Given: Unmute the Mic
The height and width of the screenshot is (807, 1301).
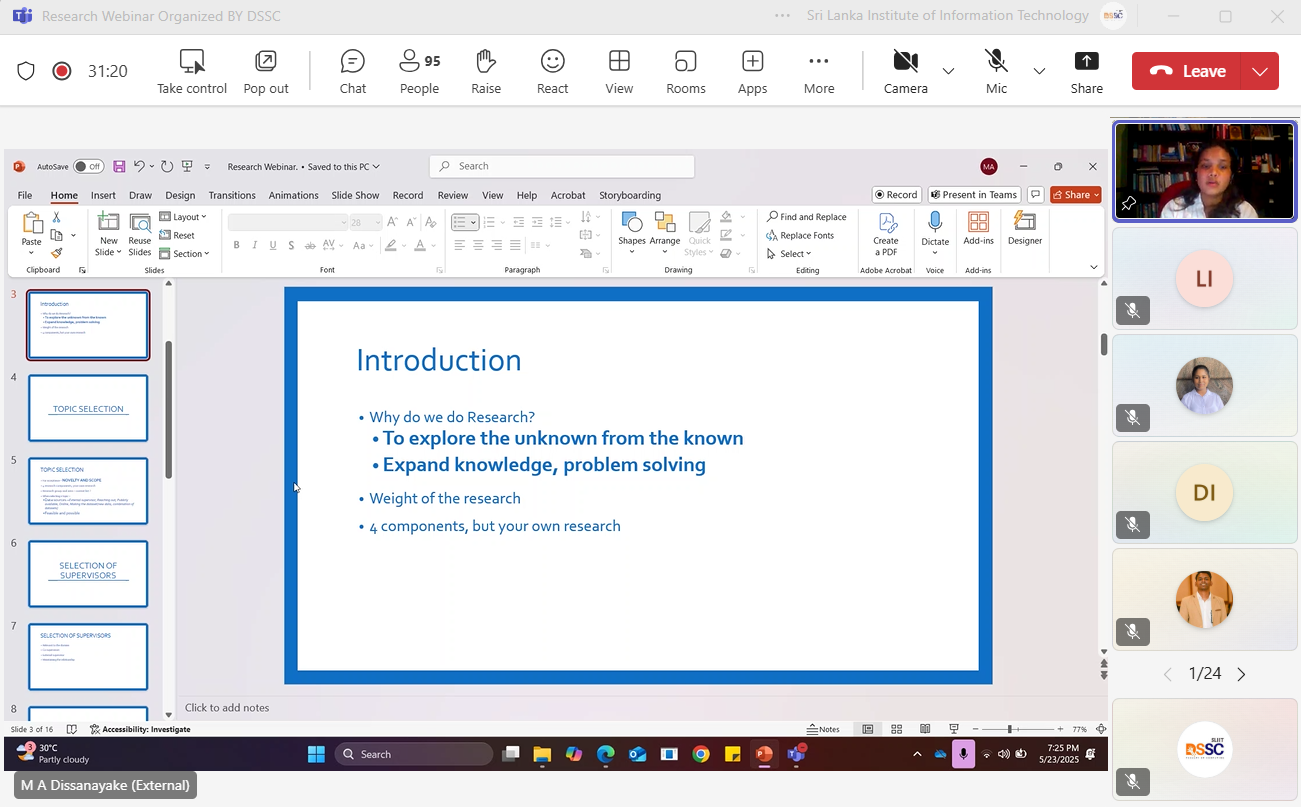Looking at the screenshot, I should [996, 71].
